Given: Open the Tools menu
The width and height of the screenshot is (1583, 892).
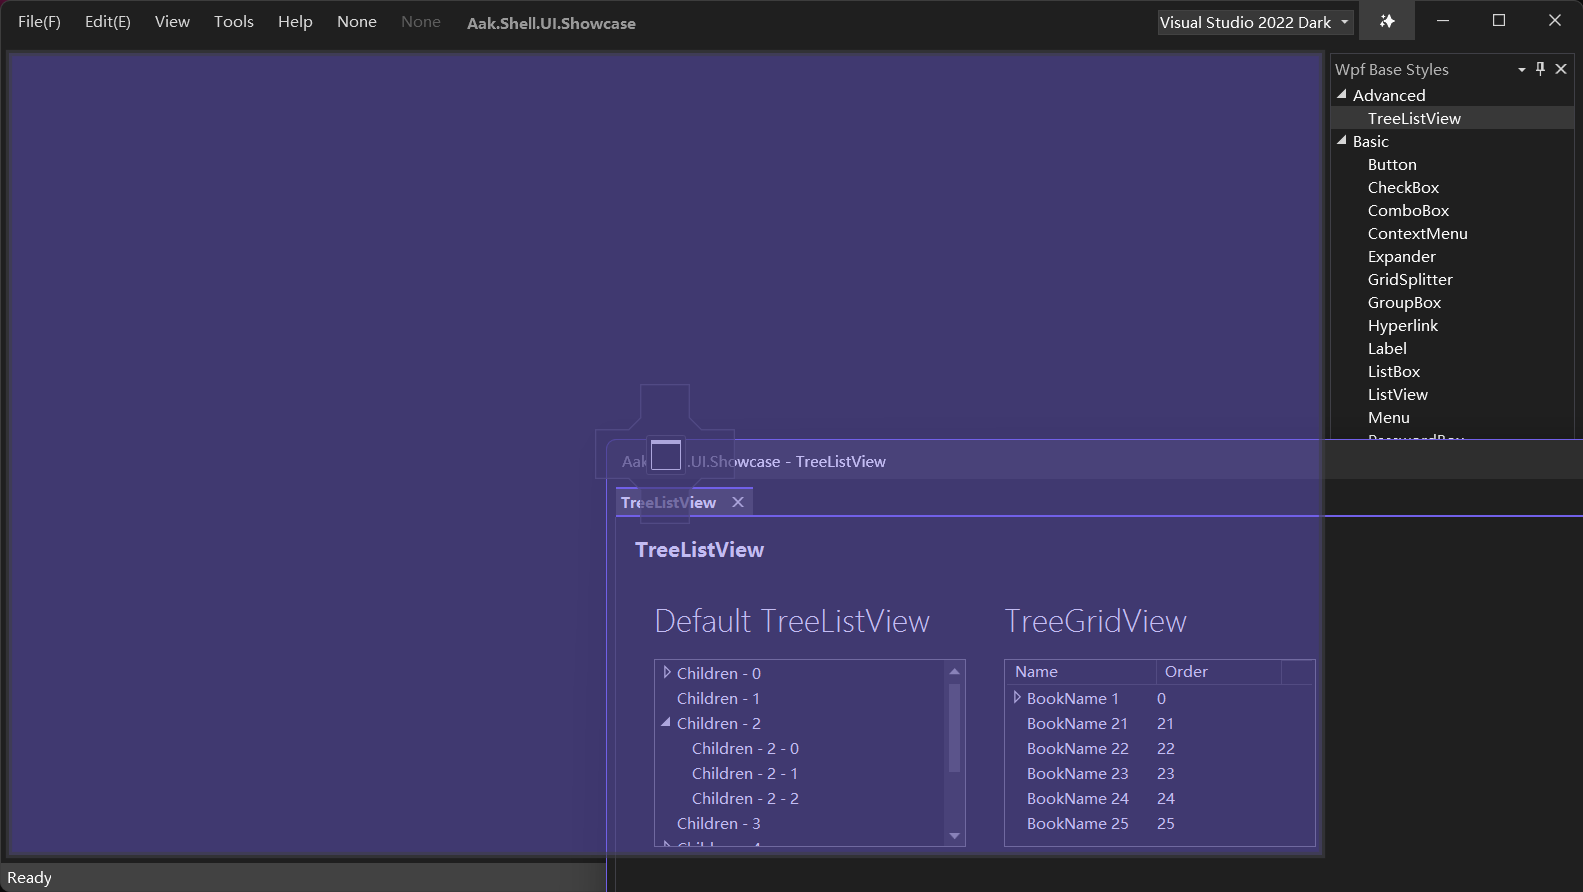Looking at the screenshot, I should [234, 21].
